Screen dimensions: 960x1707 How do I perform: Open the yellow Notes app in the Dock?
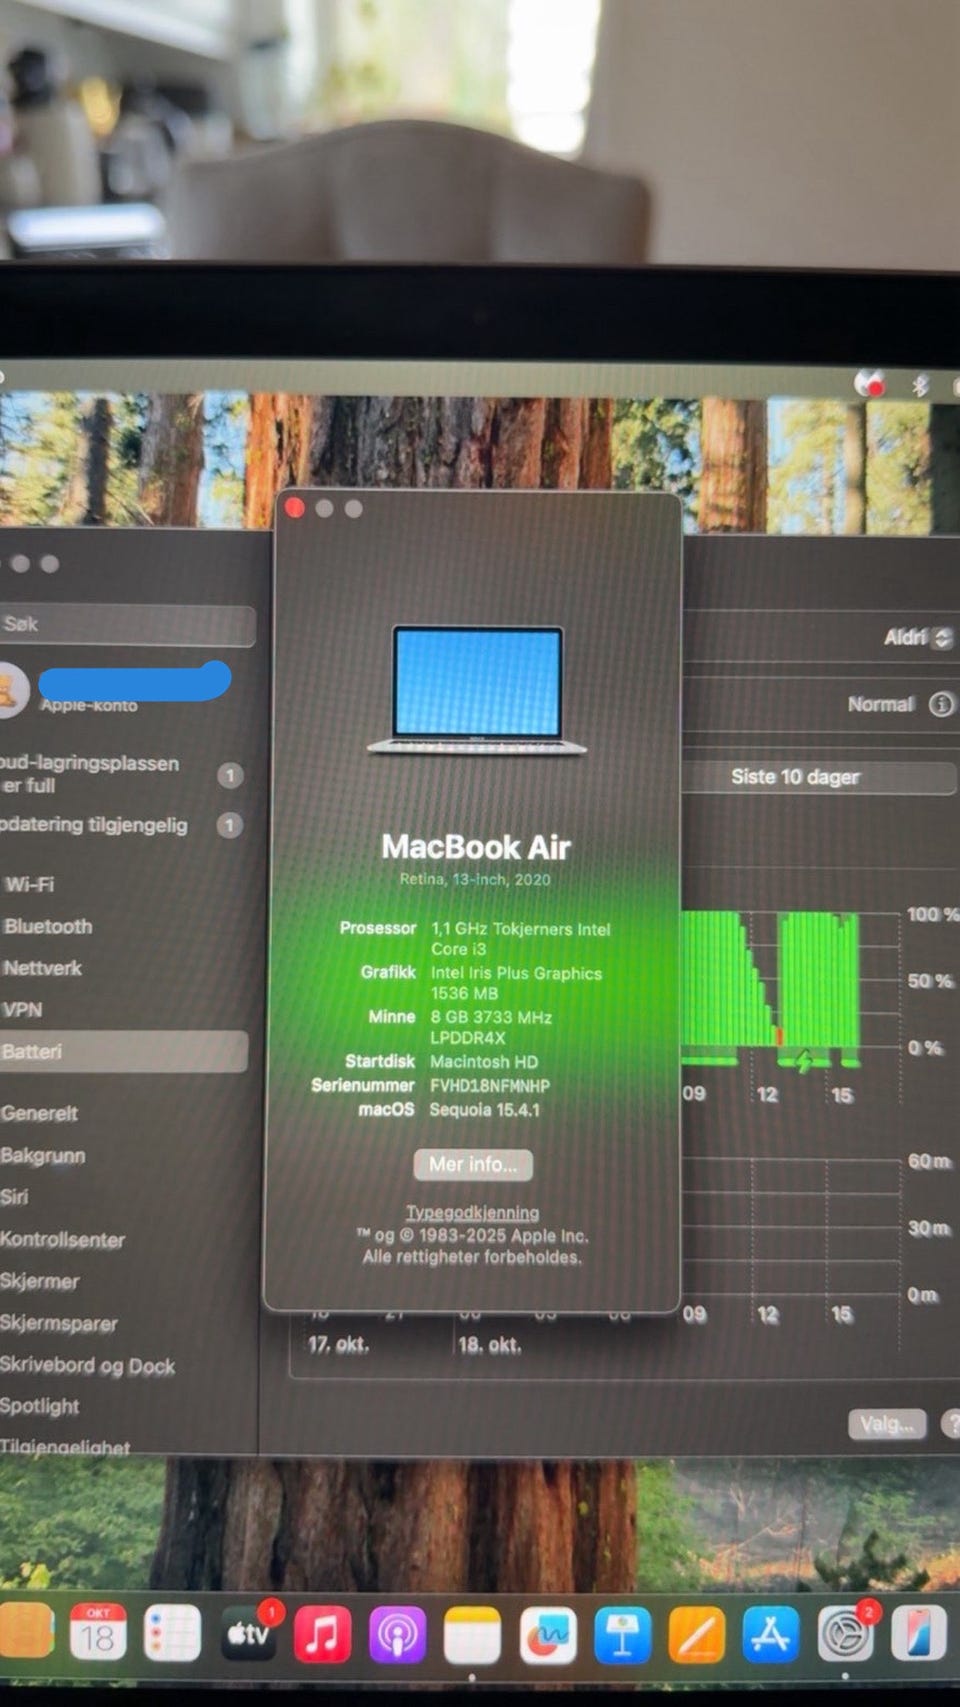click(x=472, y=1636)
